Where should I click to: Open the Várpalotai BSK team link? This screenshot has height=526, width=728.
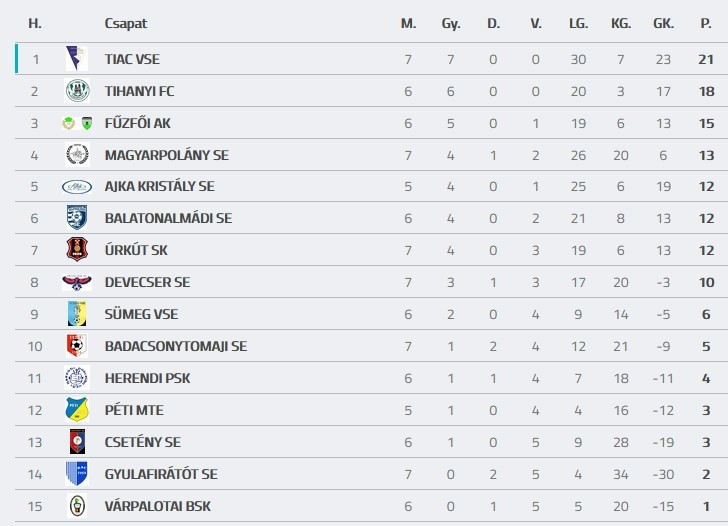(157, 506)
